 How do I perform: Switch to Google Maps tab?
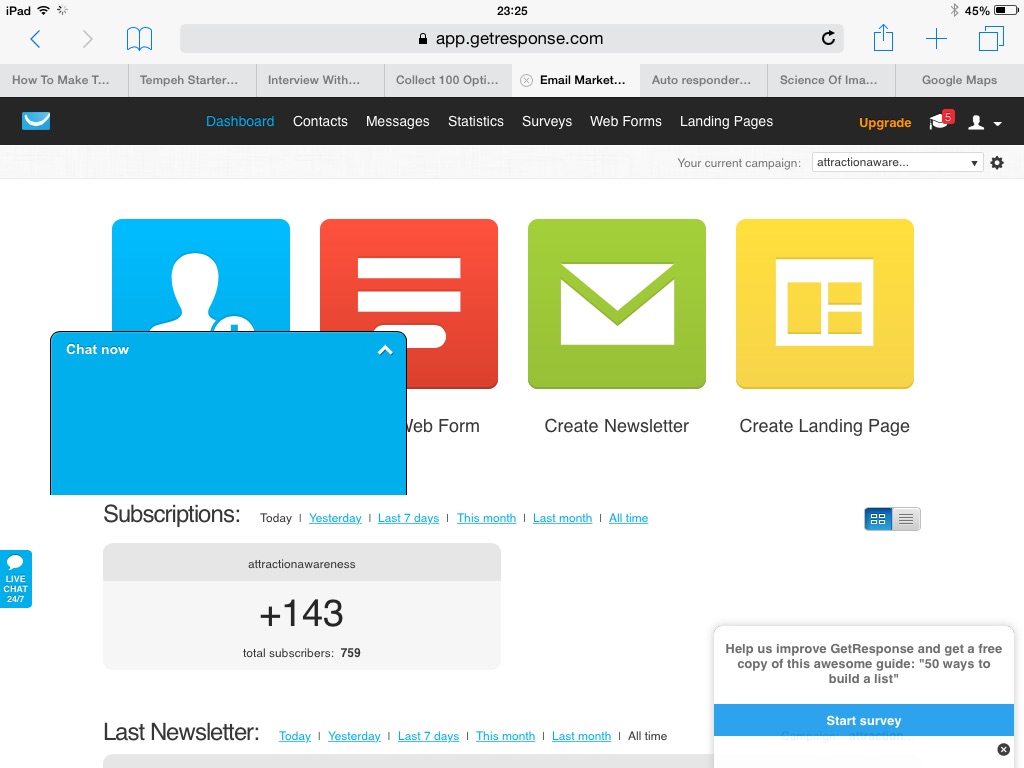click(x=960, y=80)
